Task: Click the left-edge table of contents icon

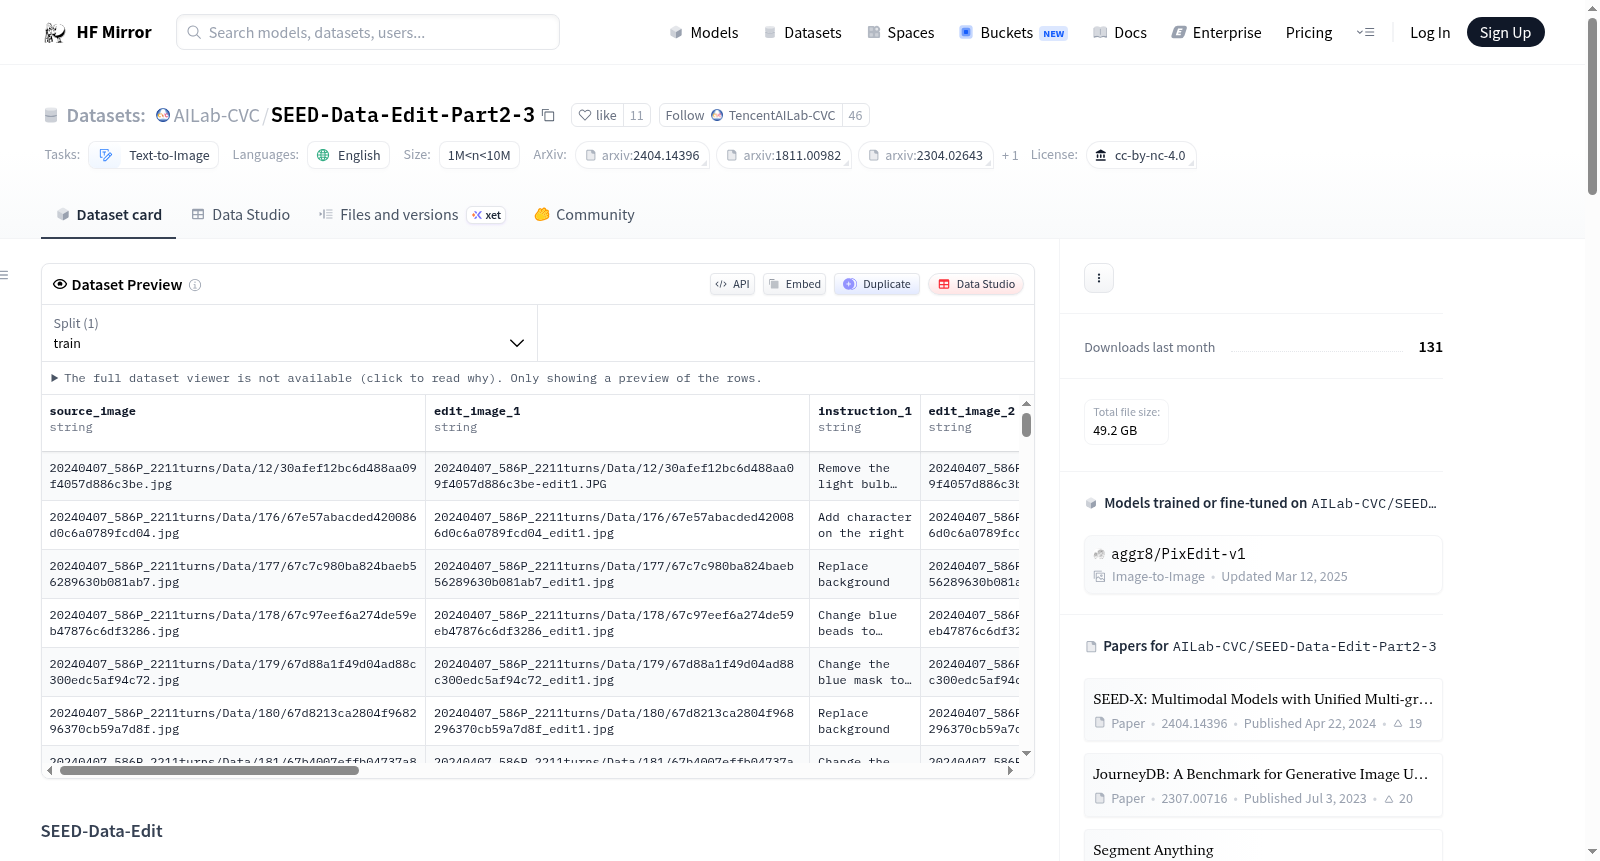Action: tap(4, 275)
